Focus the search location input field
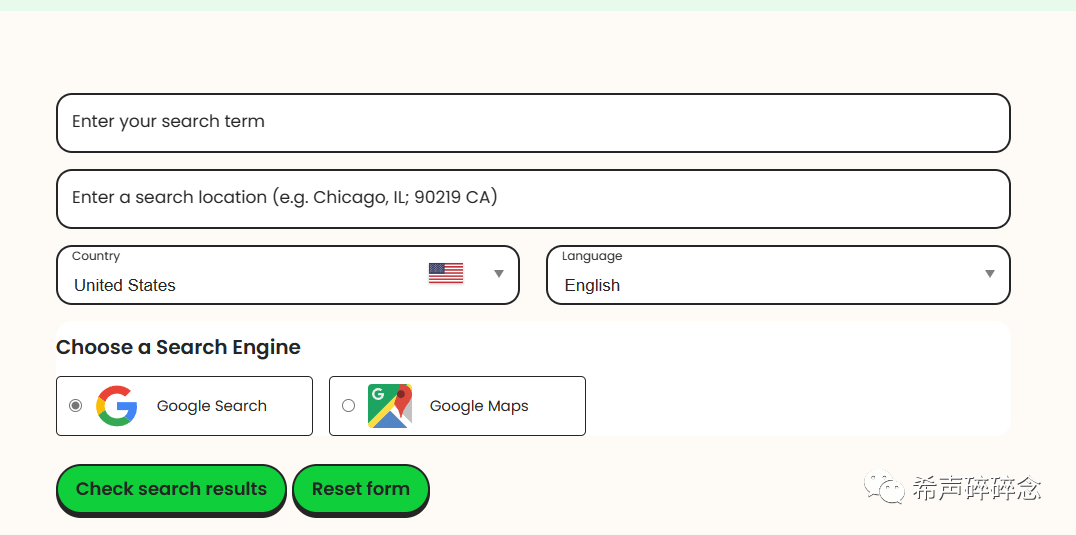1076x535 pixels. coord(533,199)
